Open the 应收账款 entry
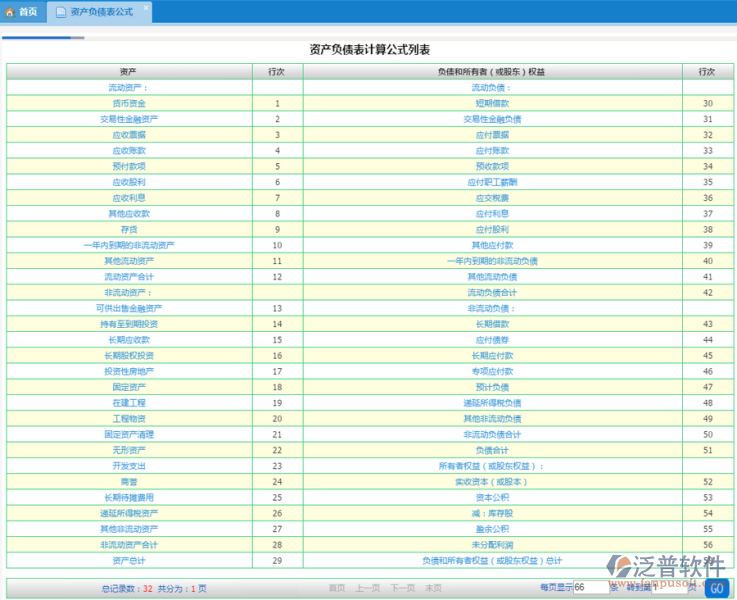 tap(129, 151)
